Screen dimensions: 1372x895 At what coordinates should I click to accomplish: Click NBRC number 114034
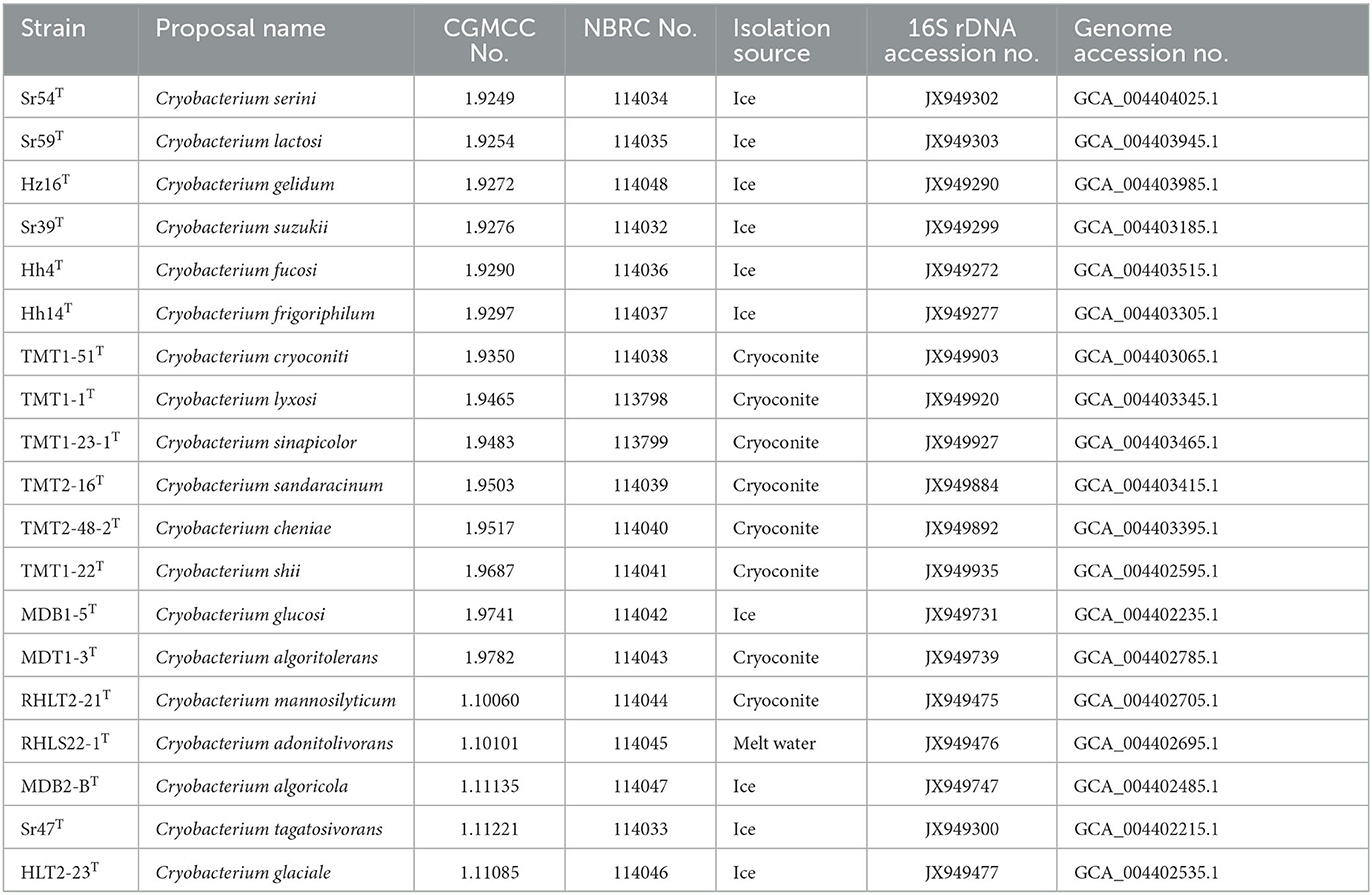pos(640,98)
